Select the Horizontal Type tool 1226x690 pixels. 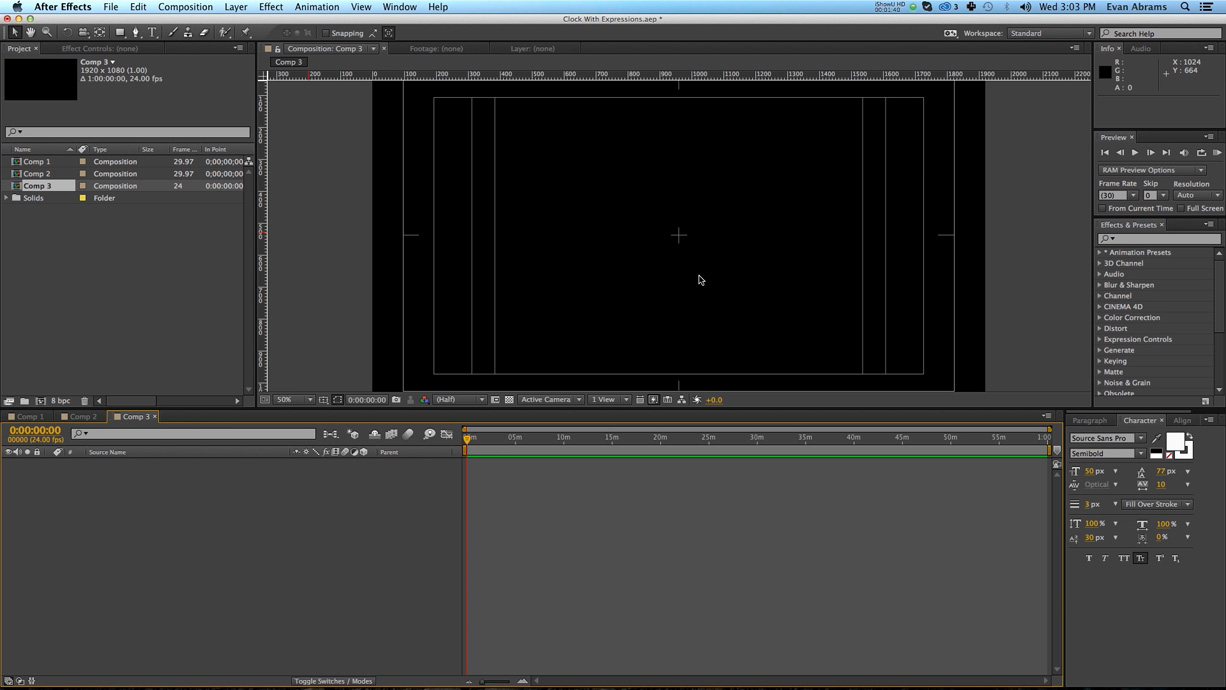point(153,31)
